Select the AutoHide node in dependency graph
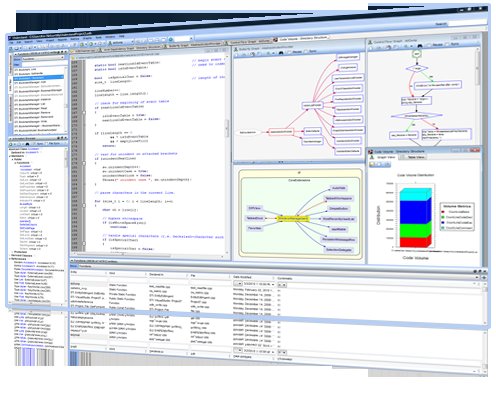This screenshot has width=496, height=393. coord(339,188)
